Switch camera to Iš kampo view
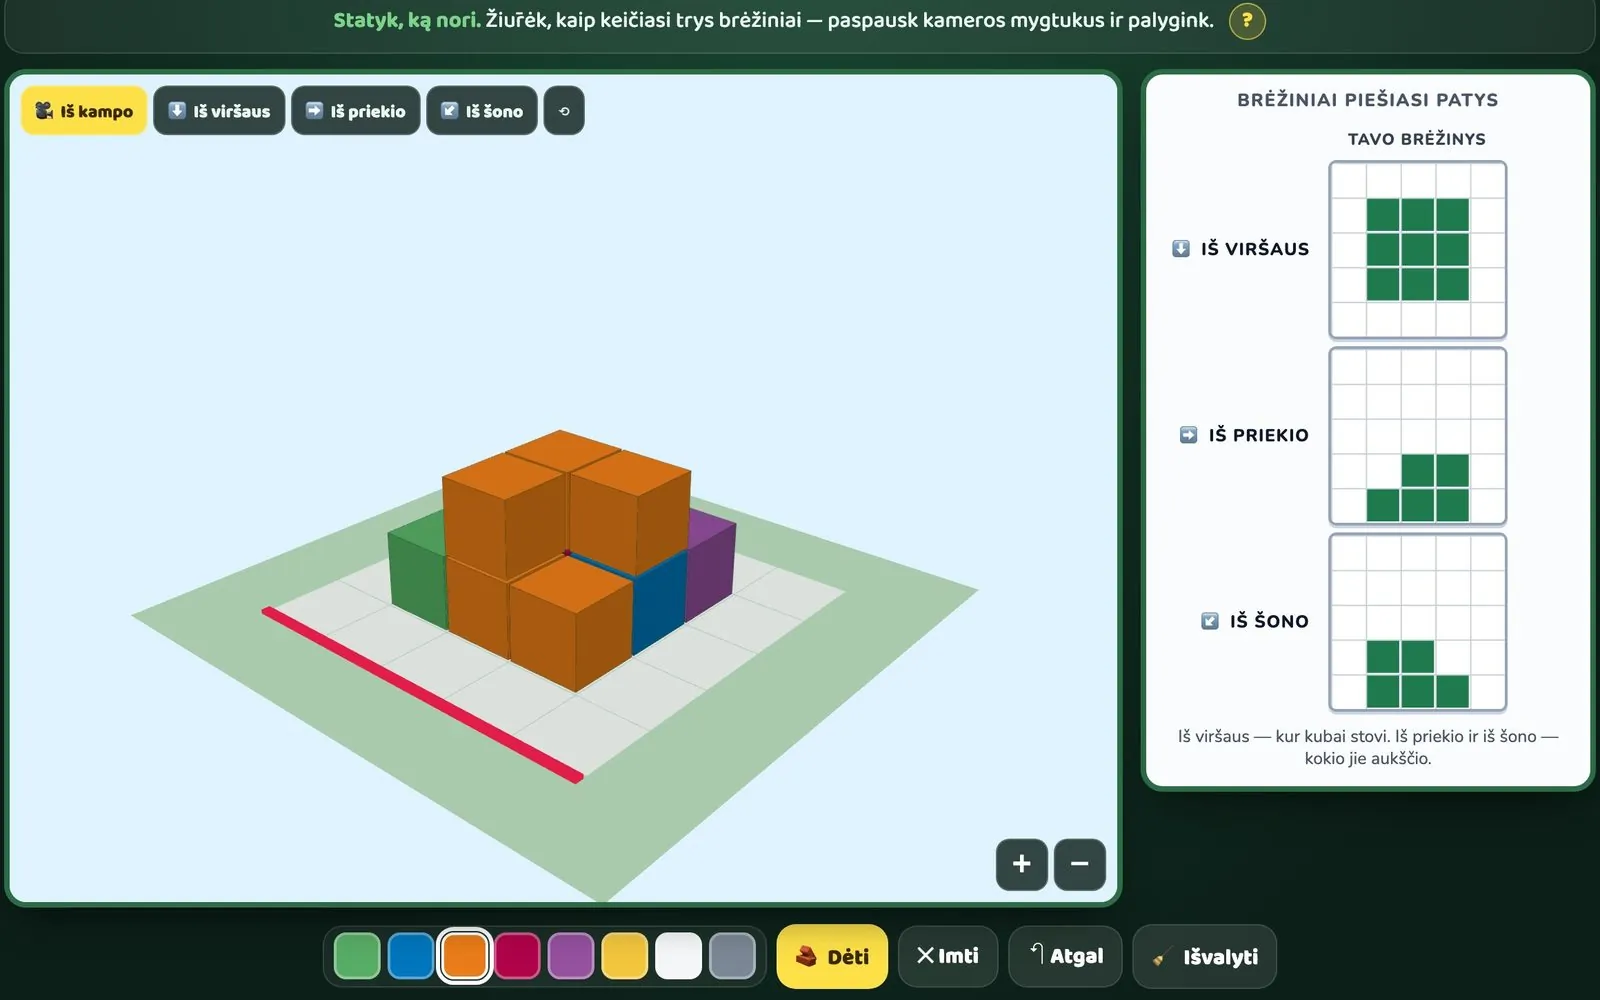 [84, 111]
